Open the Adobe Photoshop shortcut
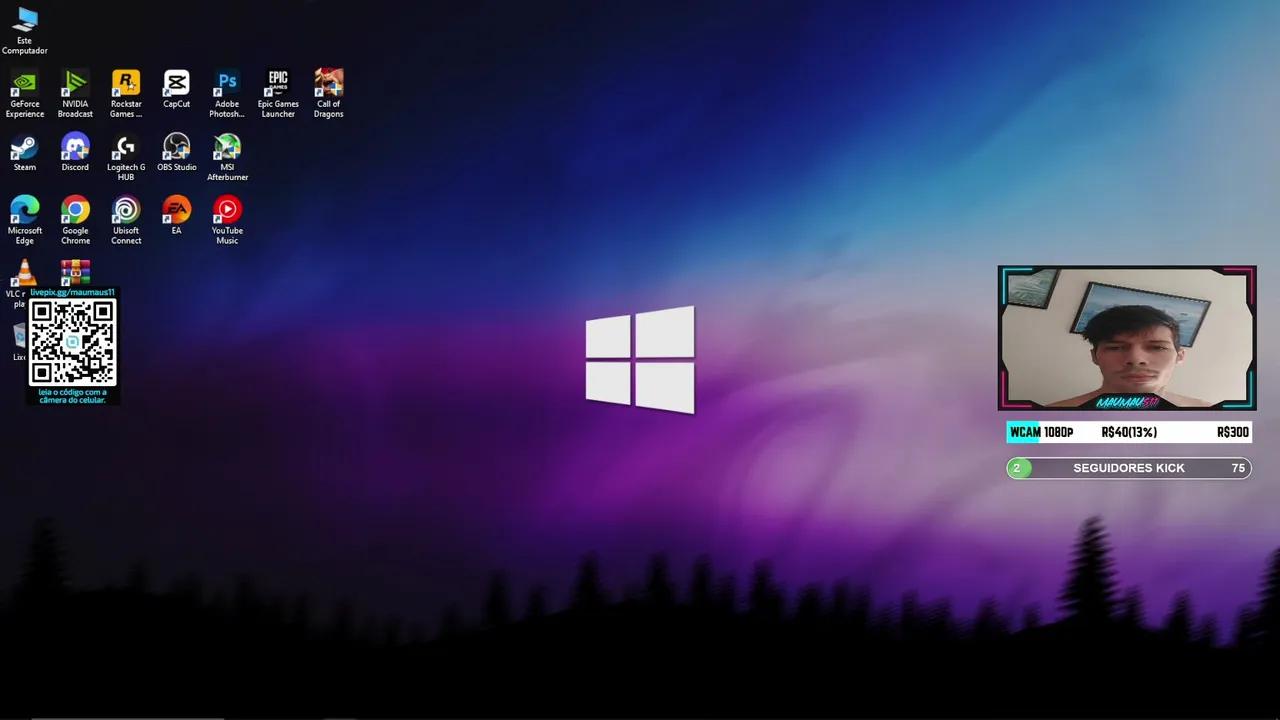1280x720 pixels. click(227, 94)
